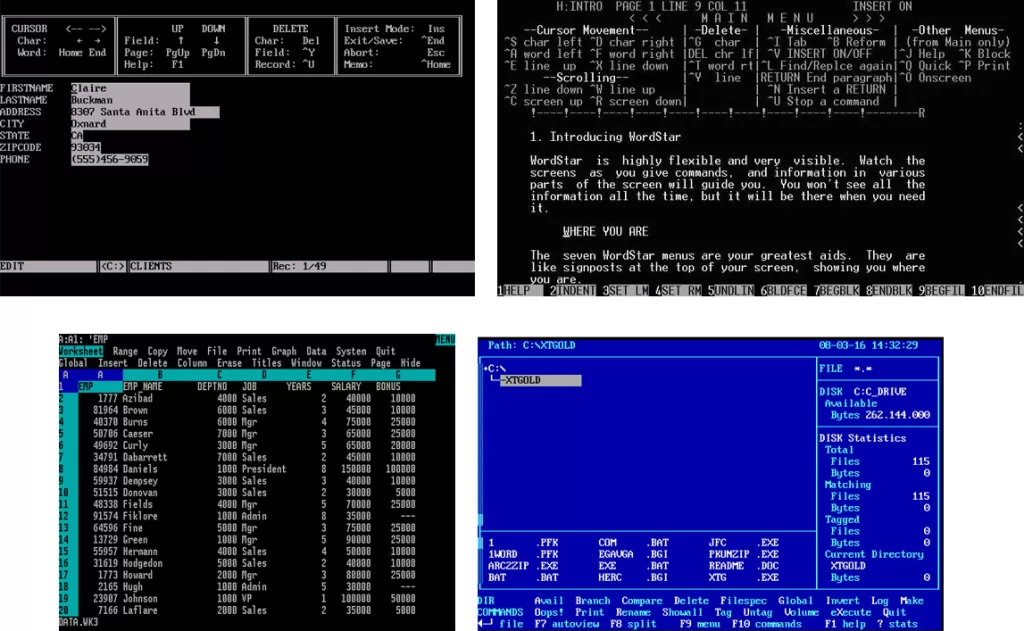The width and height of the screenshot is (1024, 631).
Task: Click the README .DOC file entry
Action: click(x=743, y=566)
